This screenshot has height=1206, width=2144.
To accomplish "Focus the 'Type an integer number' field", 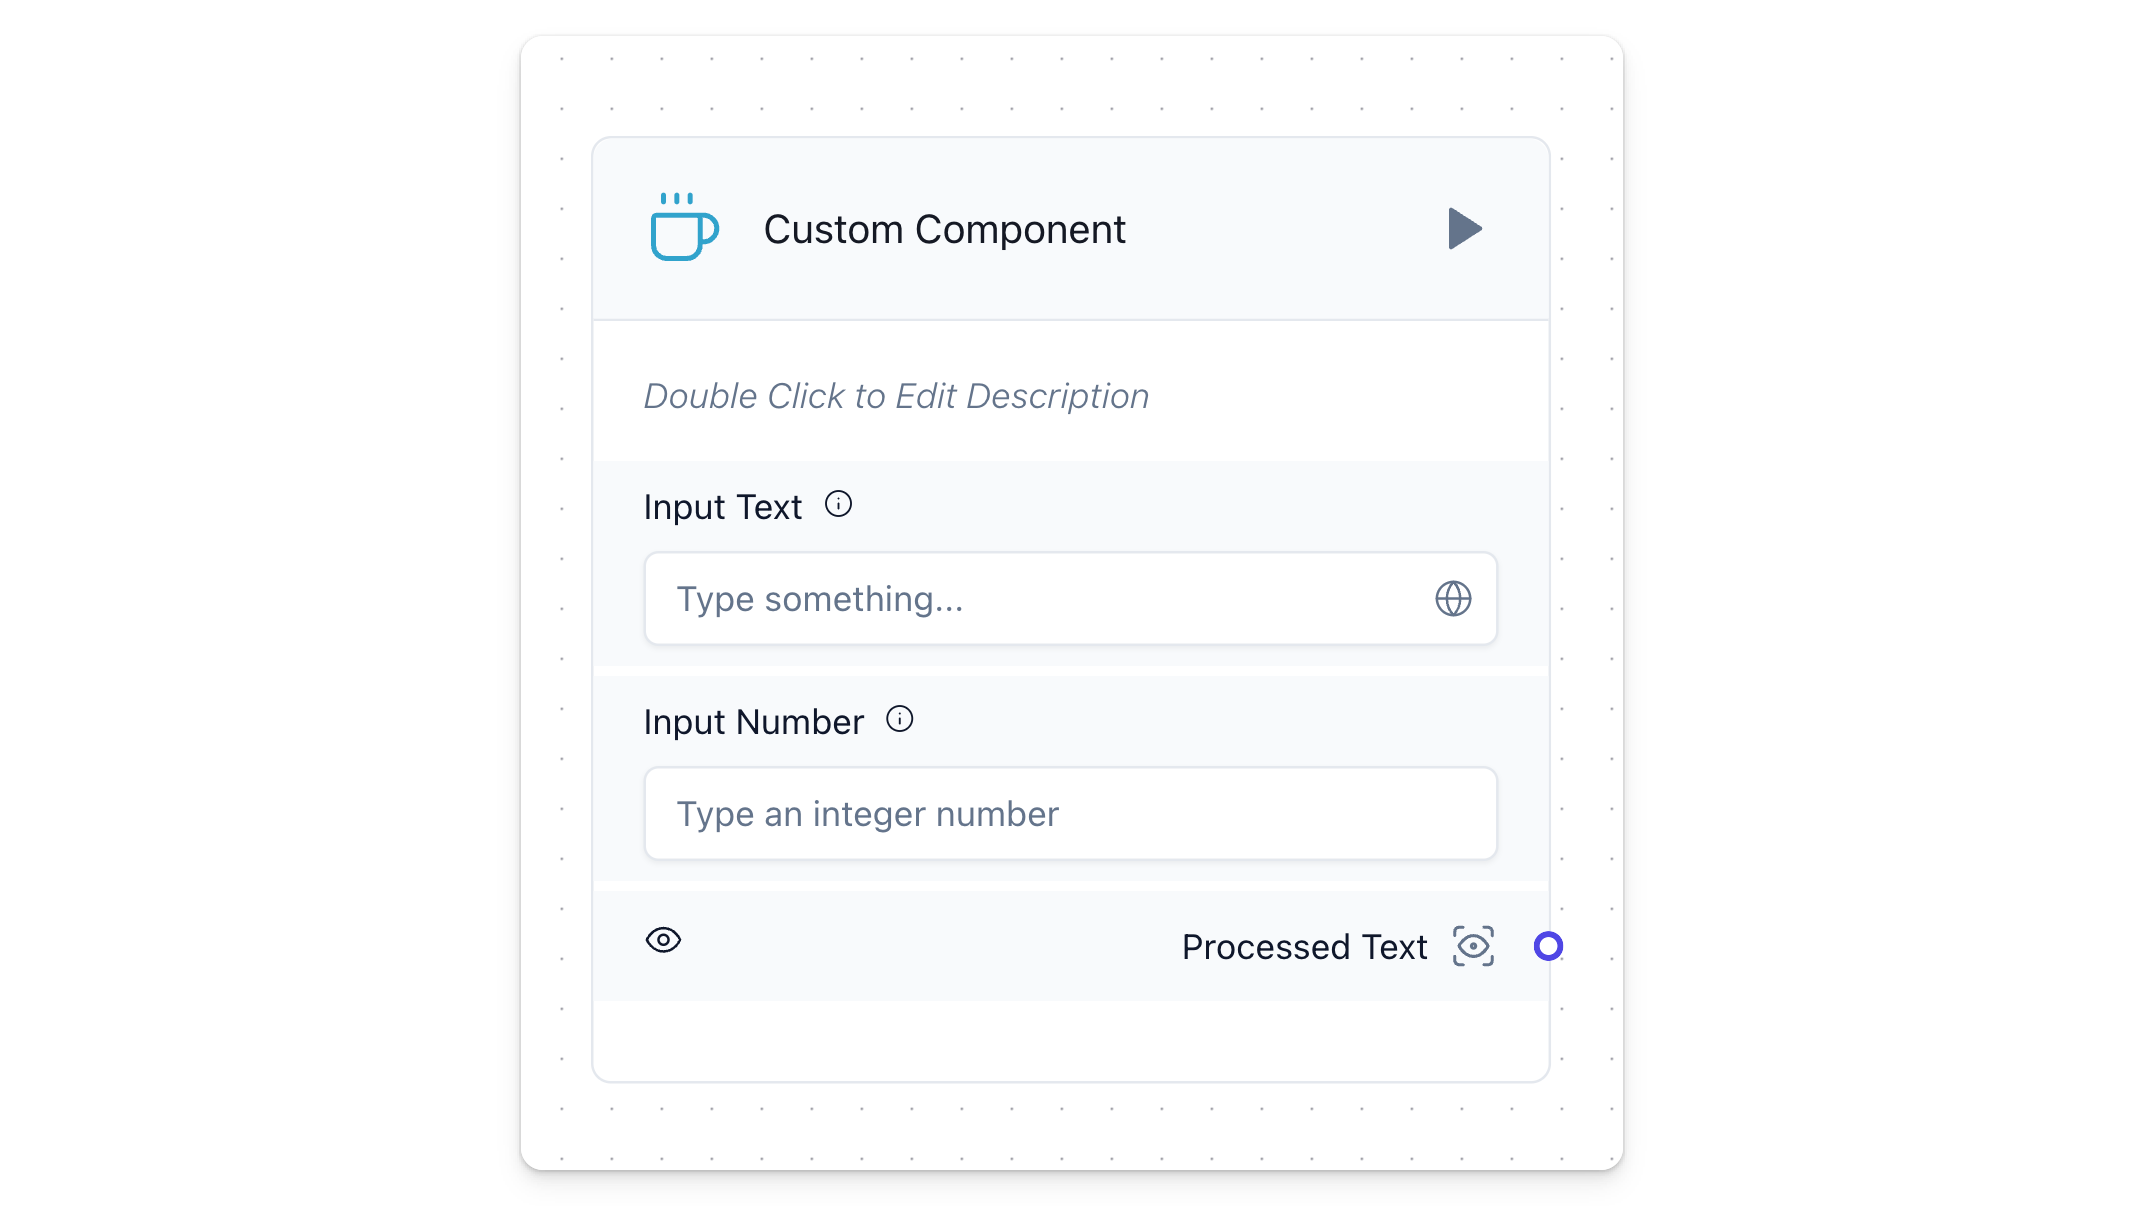I will (x=1070, y=814).
